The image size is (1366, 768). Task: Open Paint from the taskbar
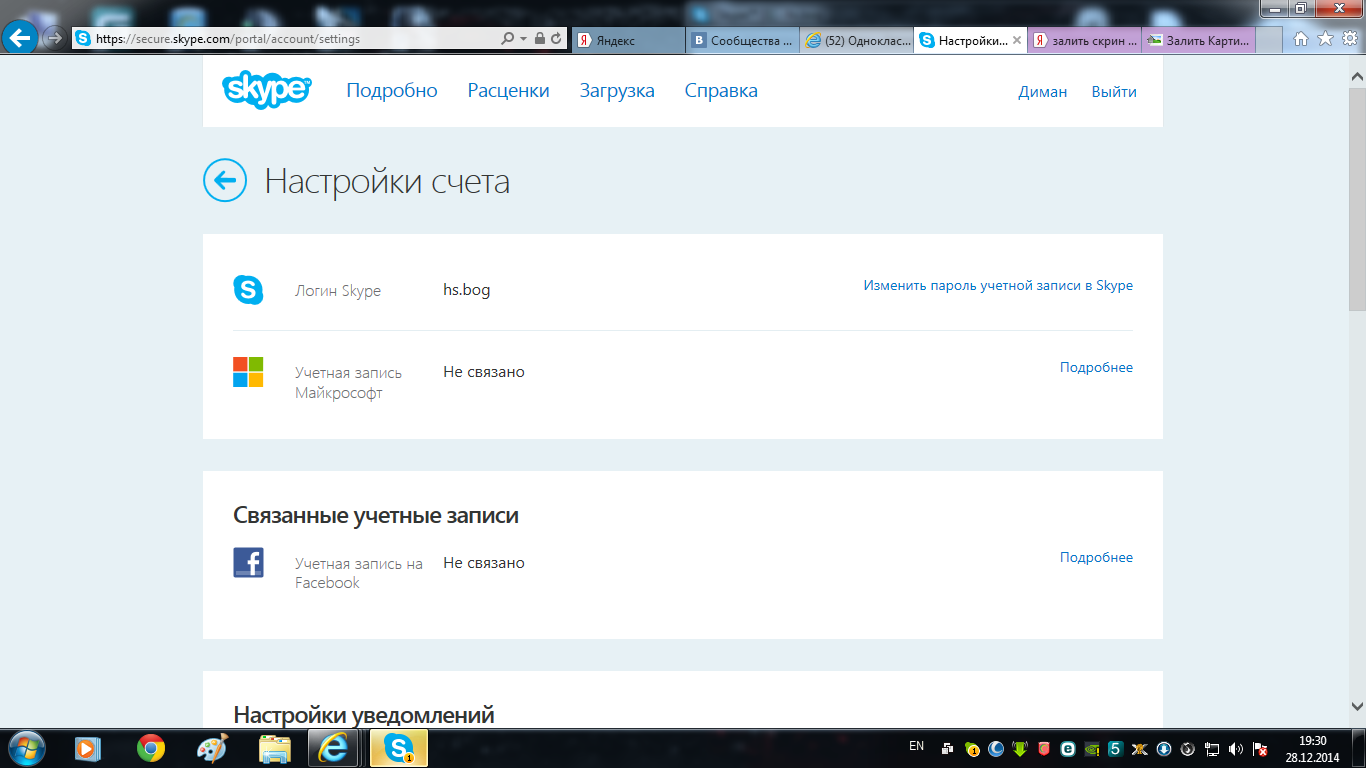pyautogui.click(x=212, y=747)
